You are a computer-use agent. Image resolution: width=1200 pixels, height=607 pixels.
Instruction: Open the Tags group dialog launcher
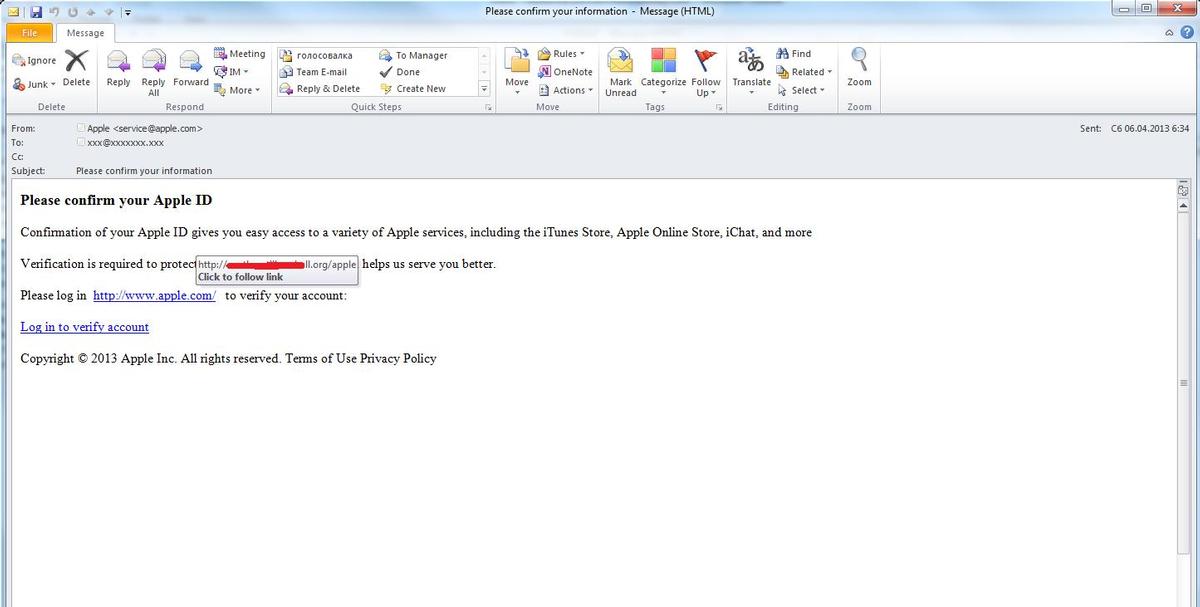719,107
